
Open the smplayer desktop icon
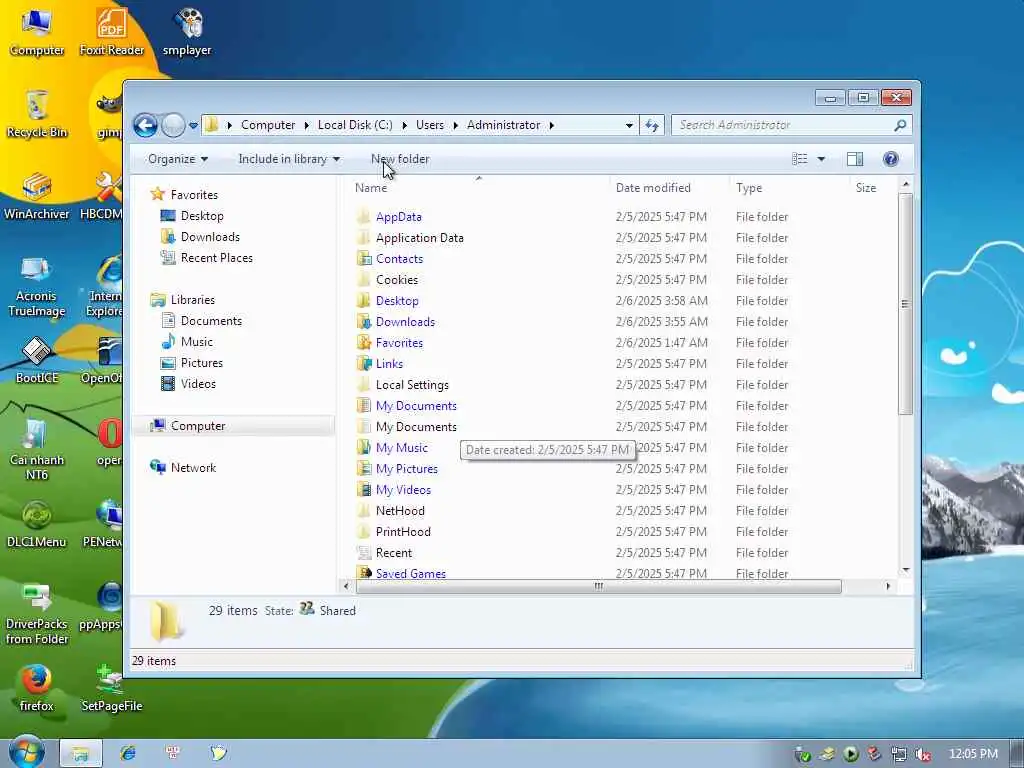click(x=187, y=32)
